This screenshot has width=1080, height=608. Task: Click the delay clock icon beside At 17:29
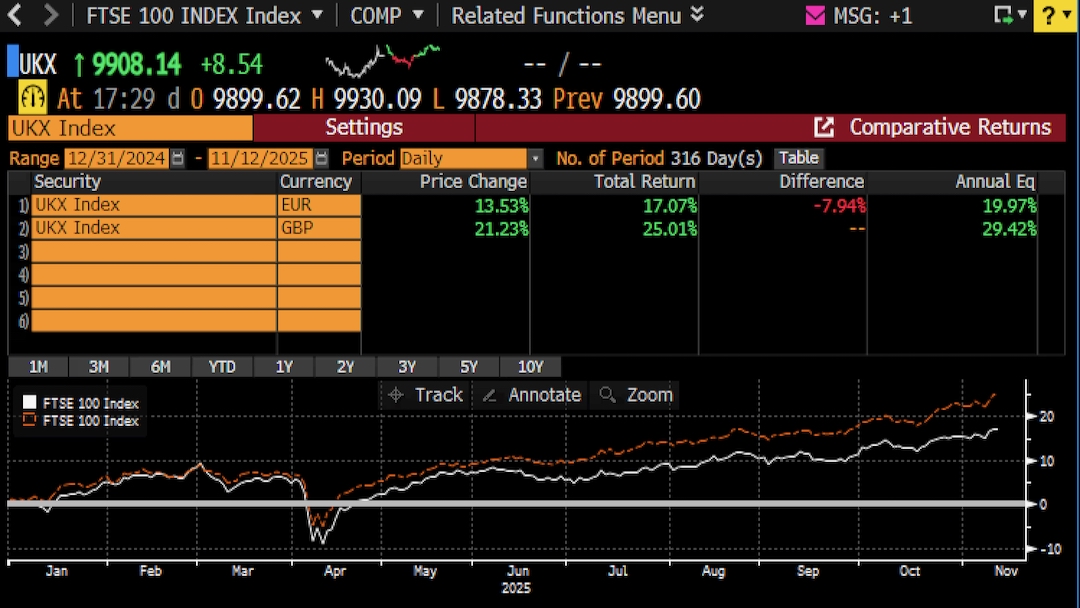(x=33, y=98)
